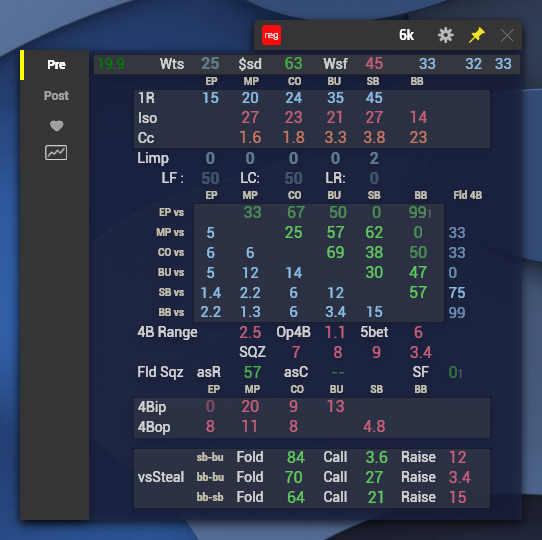Click EP vs BB value 99
The width and height of the screenshot is (542, 540).
point(418,212)
